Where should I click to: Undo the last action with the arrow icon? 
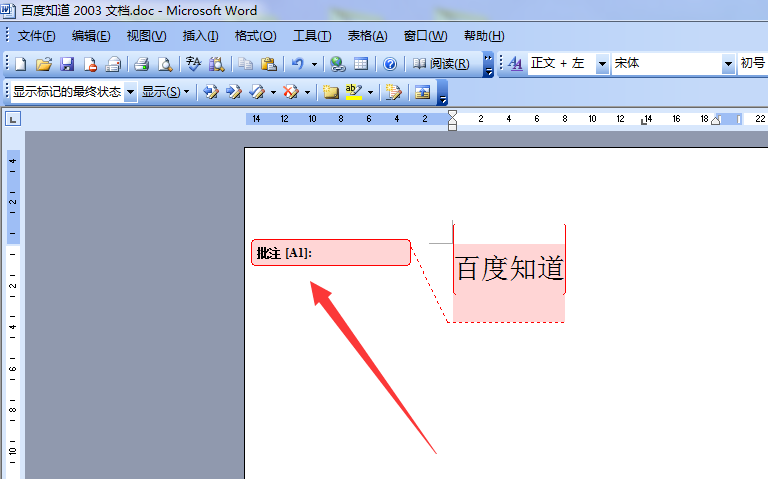coord(297,64)
